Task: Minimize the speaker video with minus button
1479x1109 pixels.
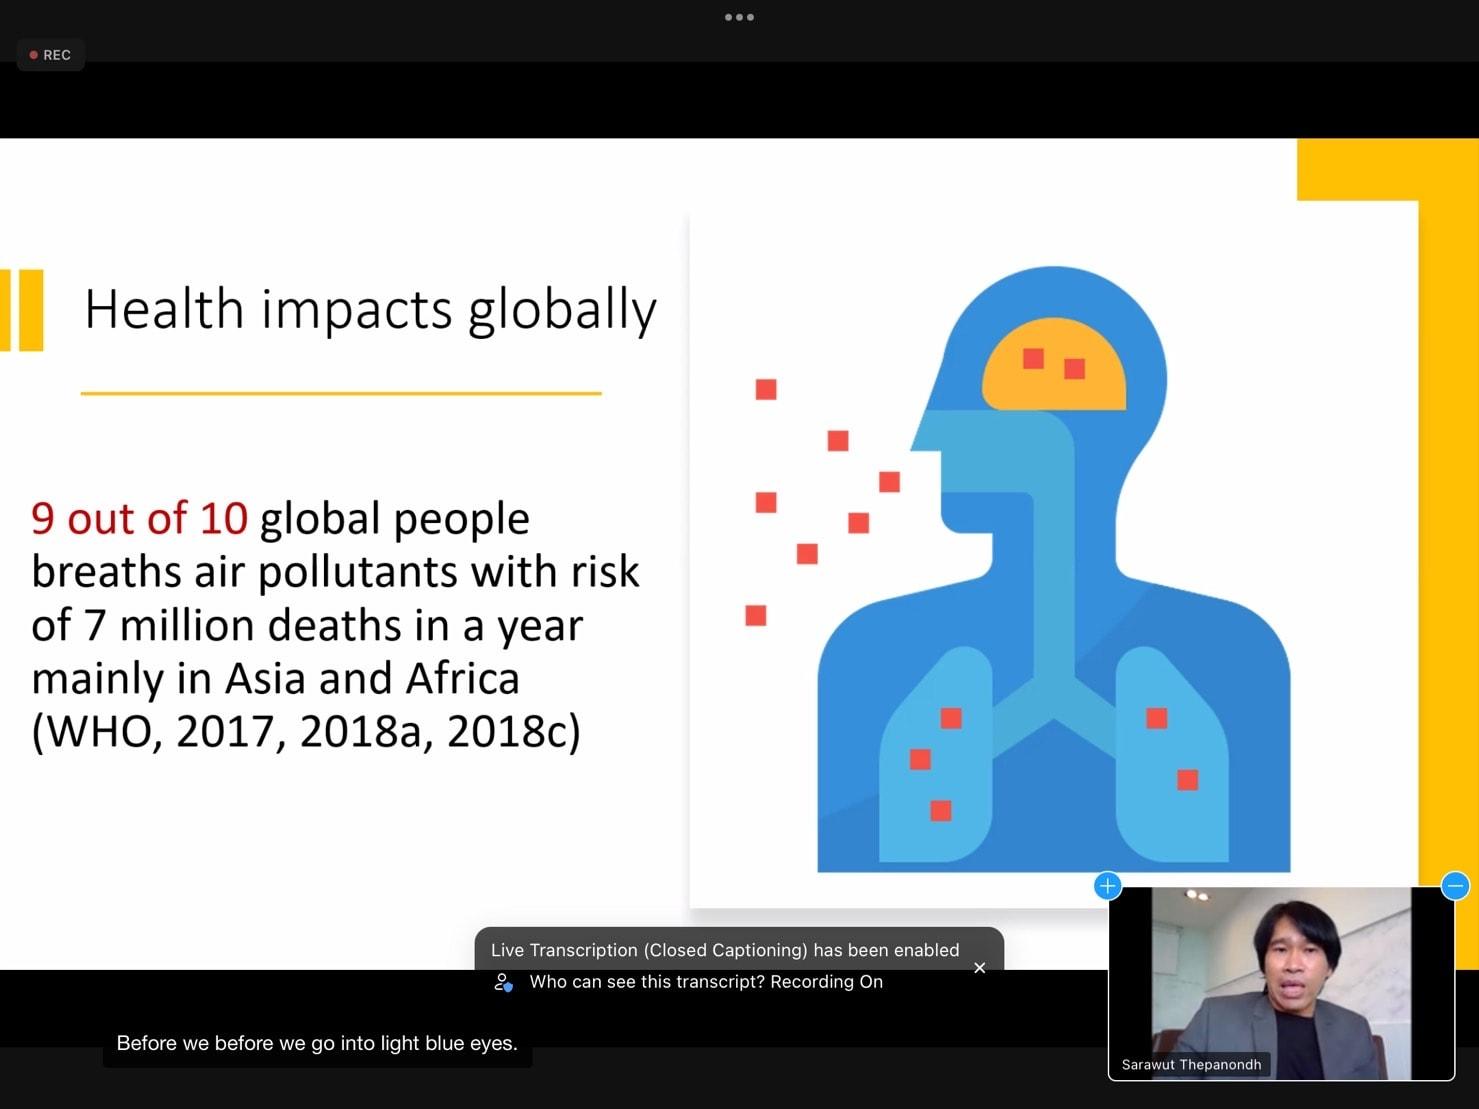Action: coord(1455,886)
